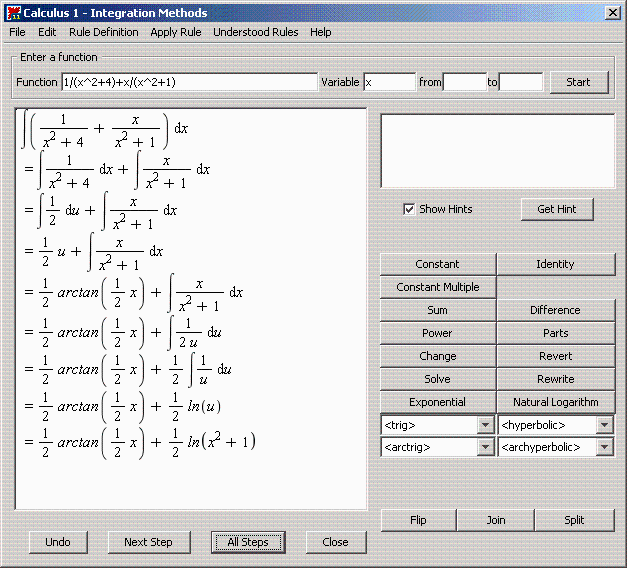This screenshot has height=568, width=627.
Task: Close the Integration Methods window
Action: coord(612,13)
